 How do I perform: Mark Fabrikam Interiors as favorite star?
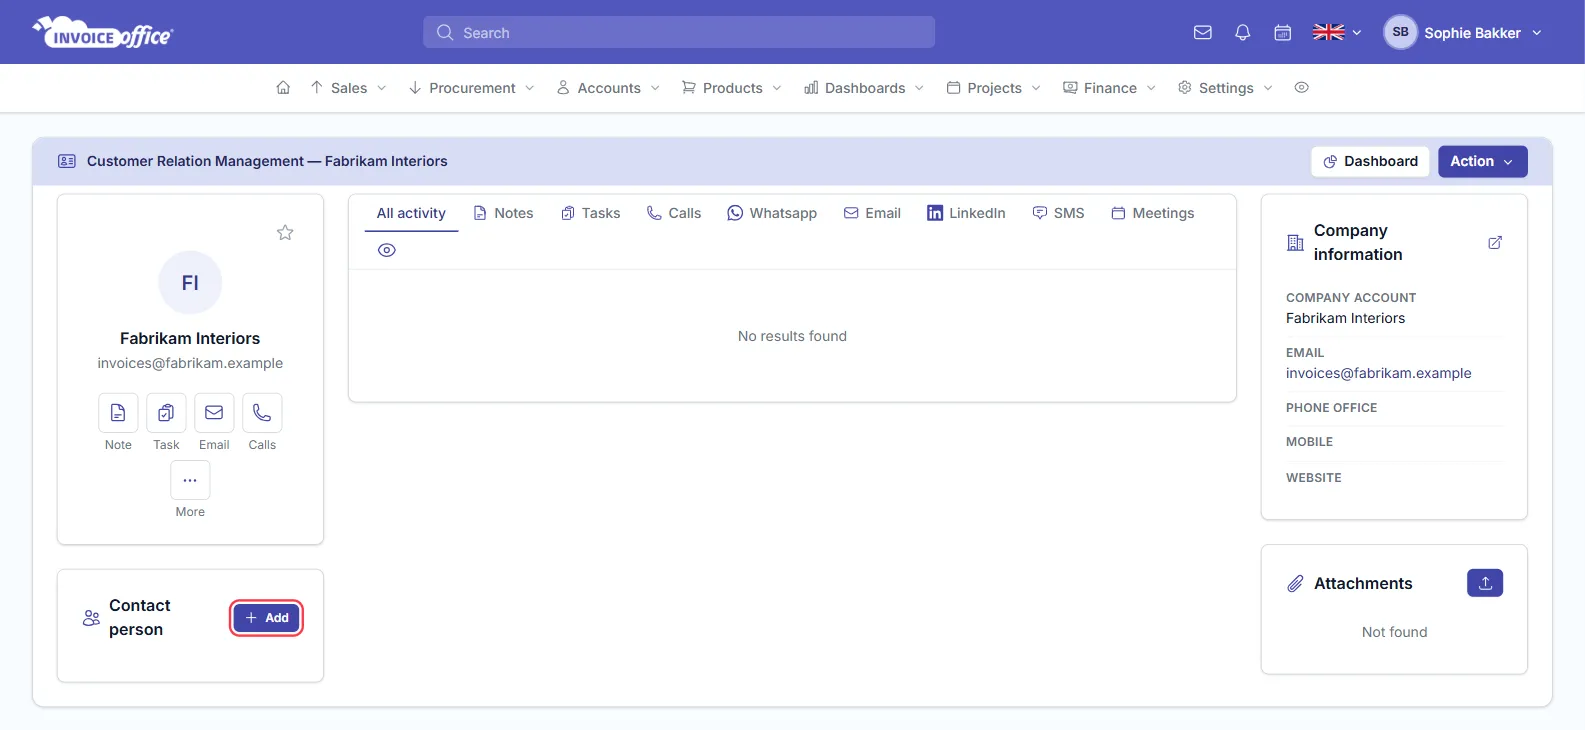pos(285,232)
